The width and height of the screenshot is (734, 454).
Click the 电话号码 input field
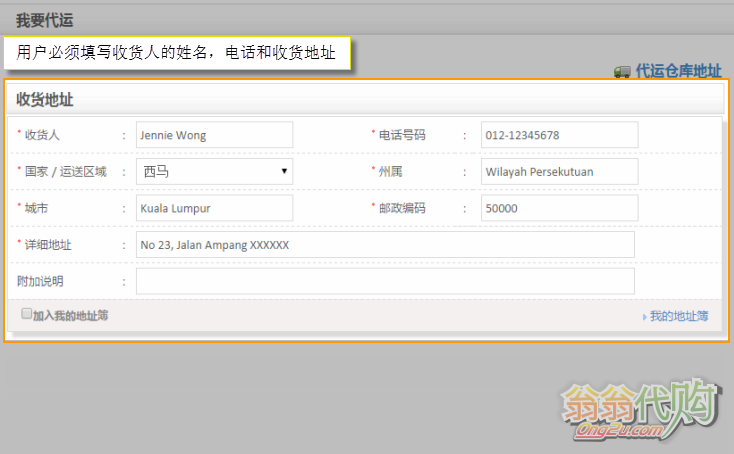(559, 135)
